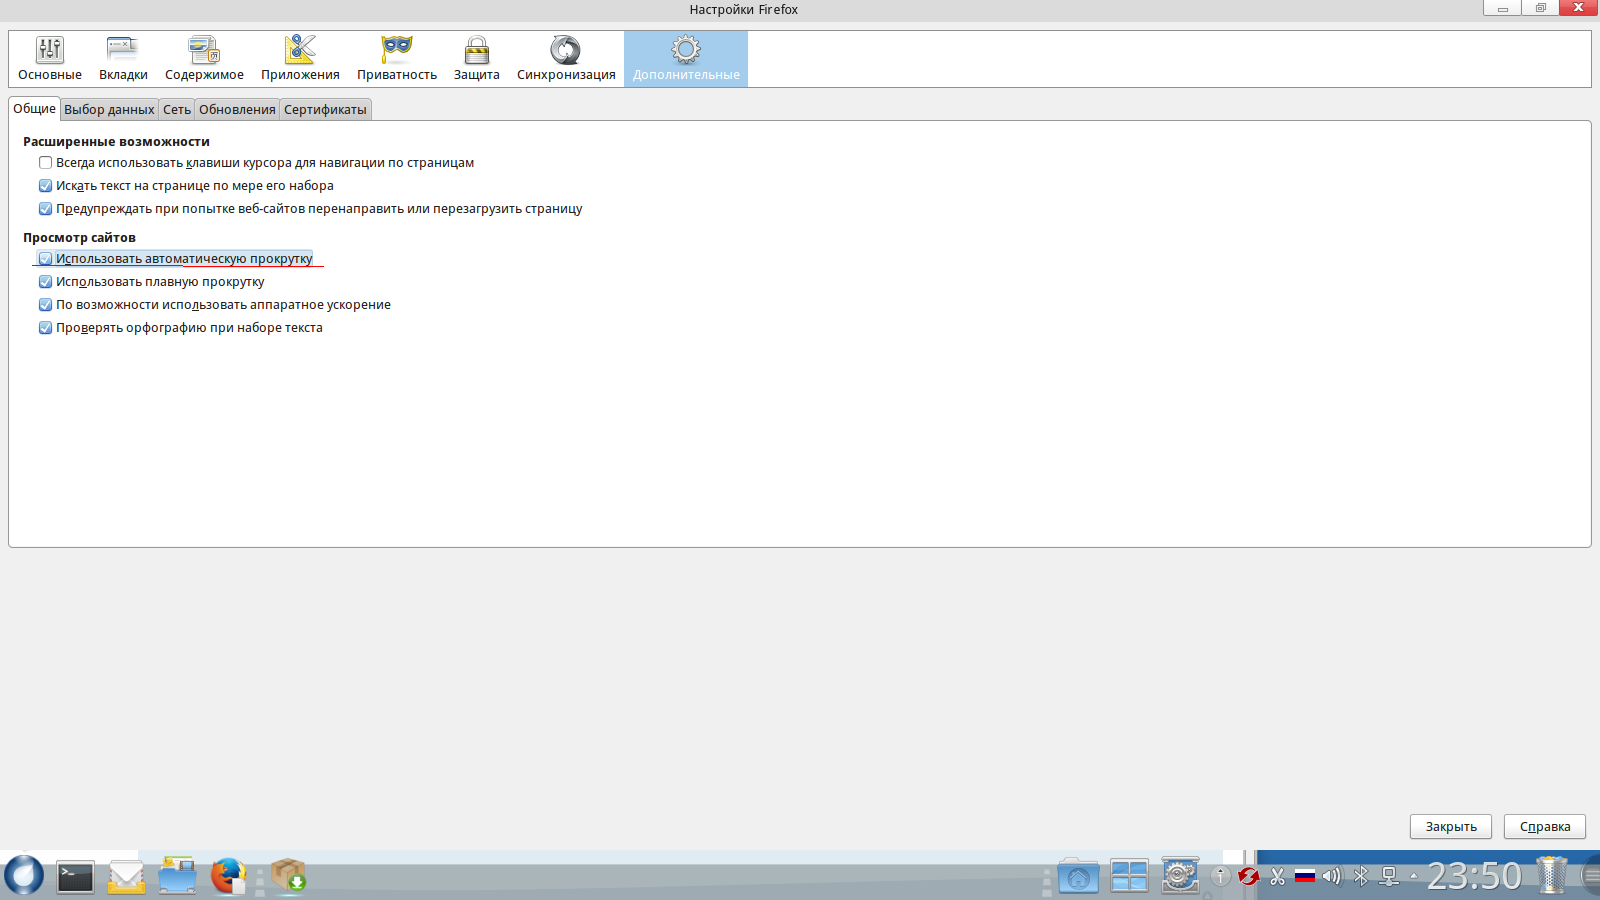
Task: Switch to the Сертификаты tab
Action: tap(325, 110)
